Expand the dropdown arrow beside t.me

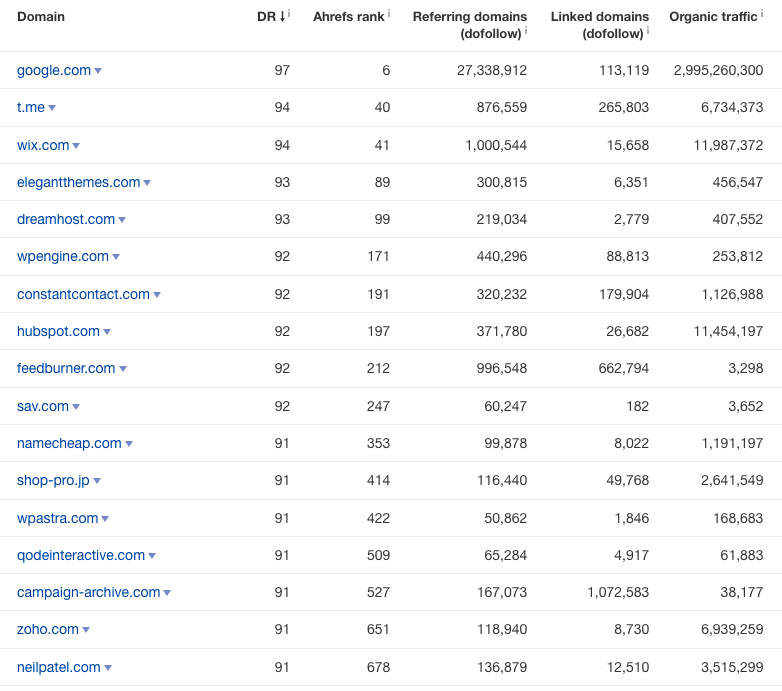pyautogui.click(x=52, y=108)
